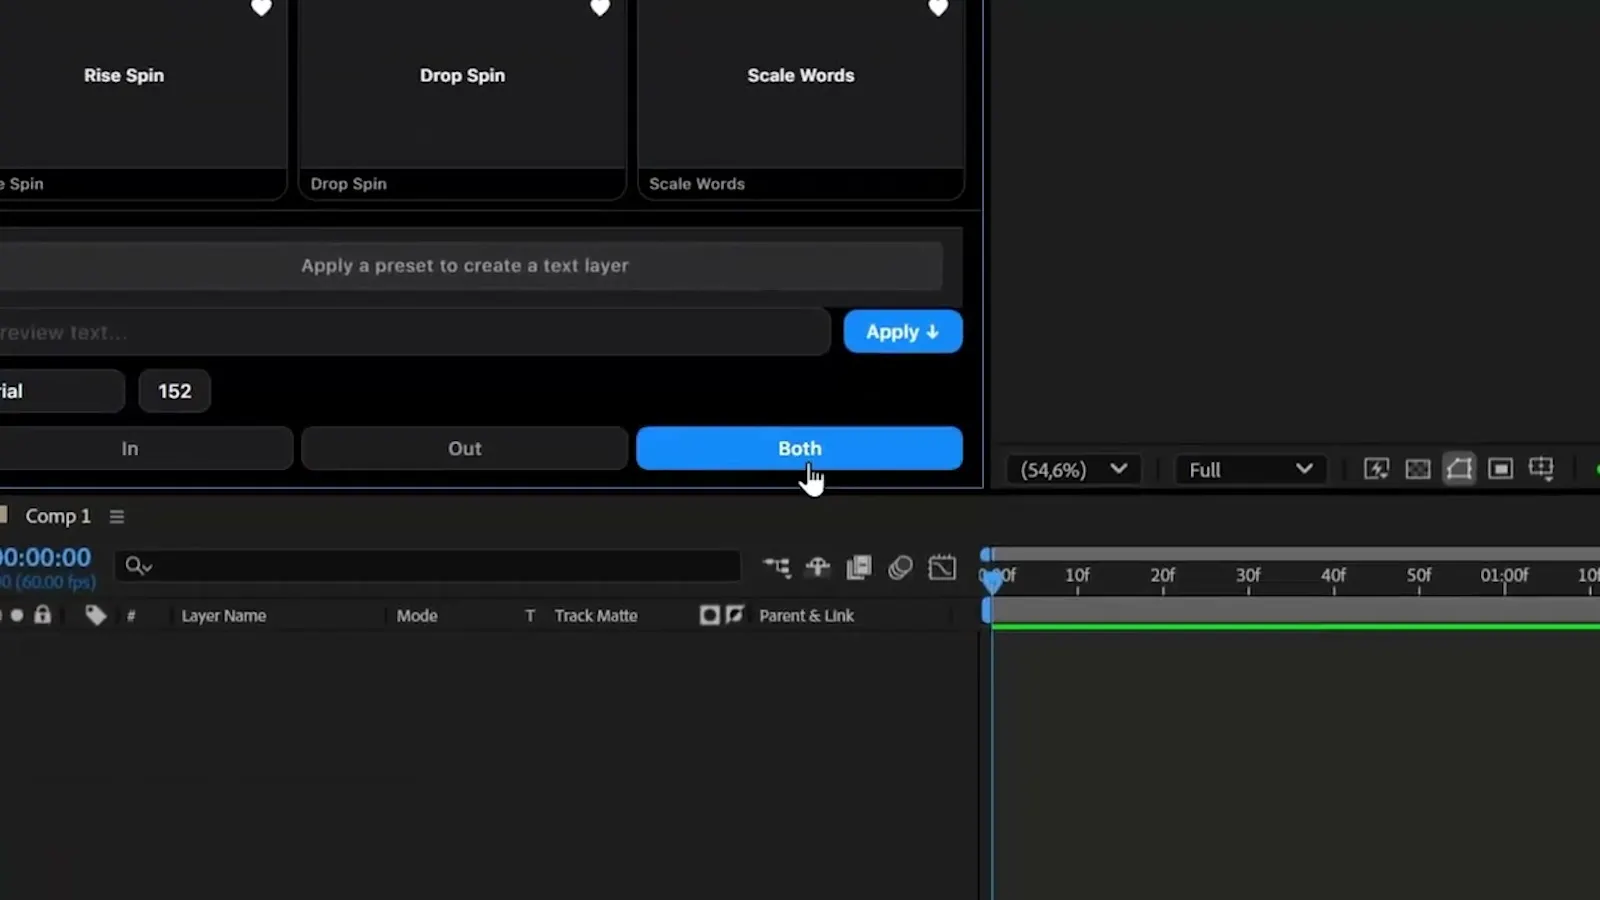1600x900 pixels.
Task: Click the blue current timecode display
Action: click(x=46, y=557)
